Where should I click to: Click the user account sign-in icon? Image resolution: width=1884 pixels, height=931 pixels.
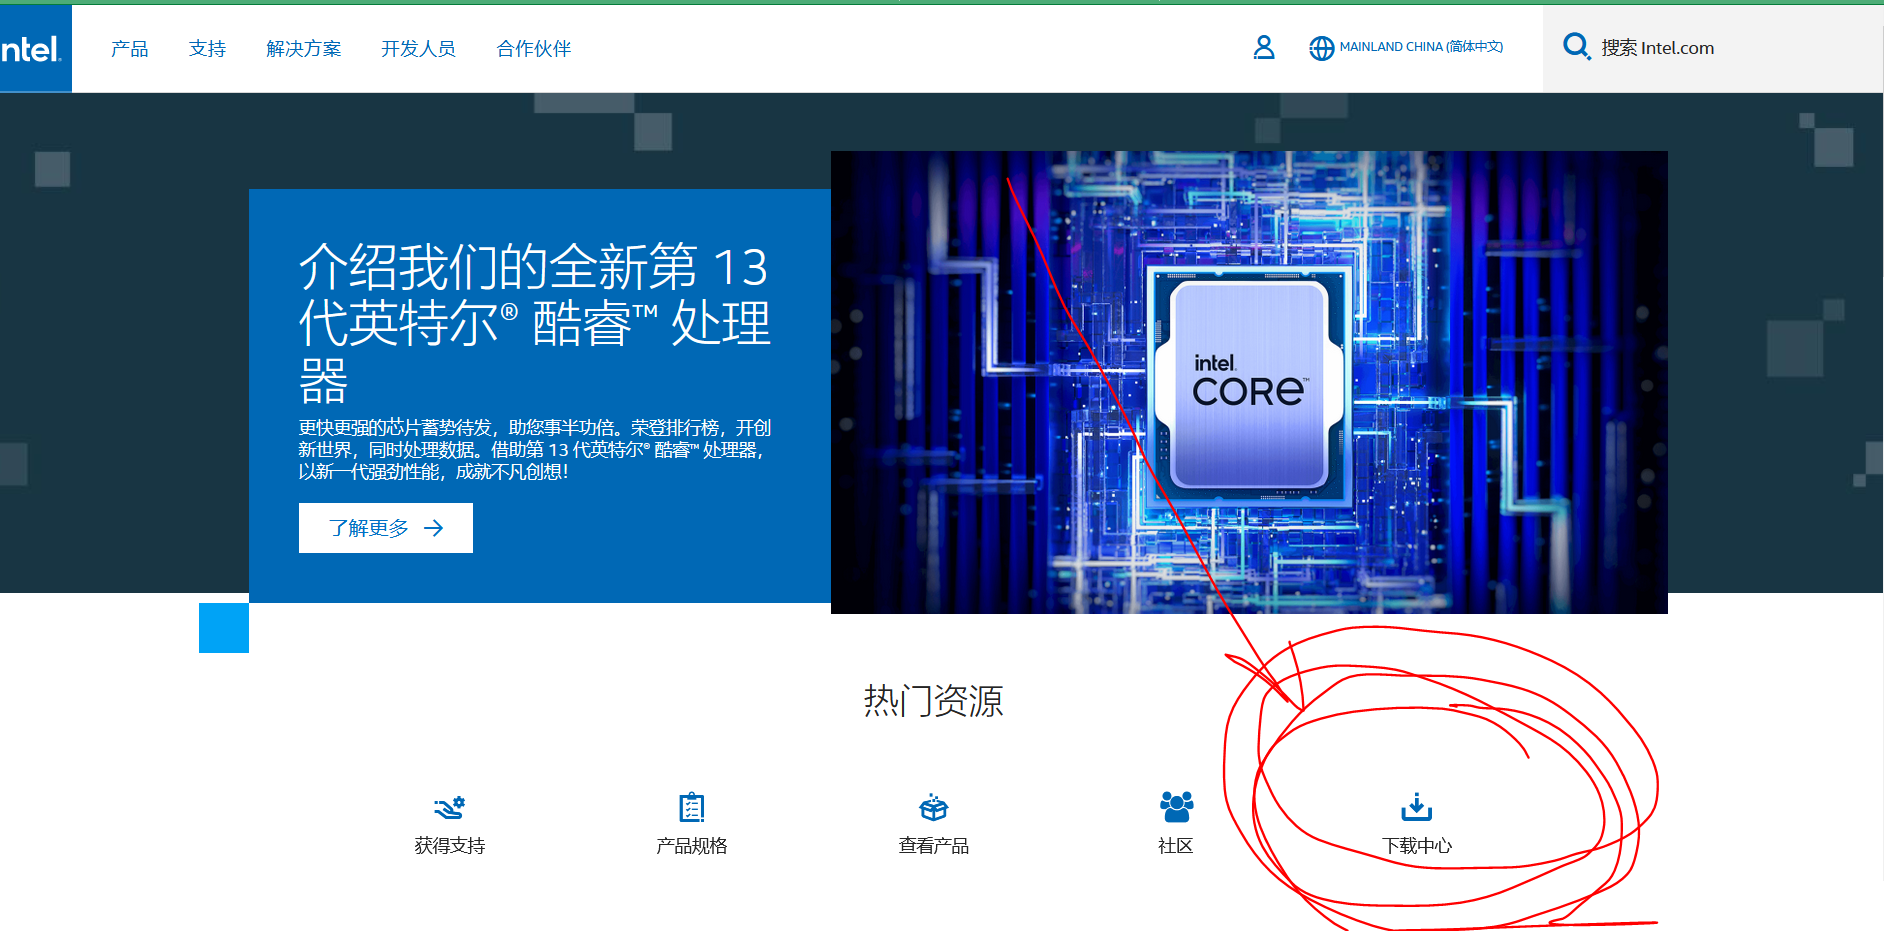[1264, 47]
